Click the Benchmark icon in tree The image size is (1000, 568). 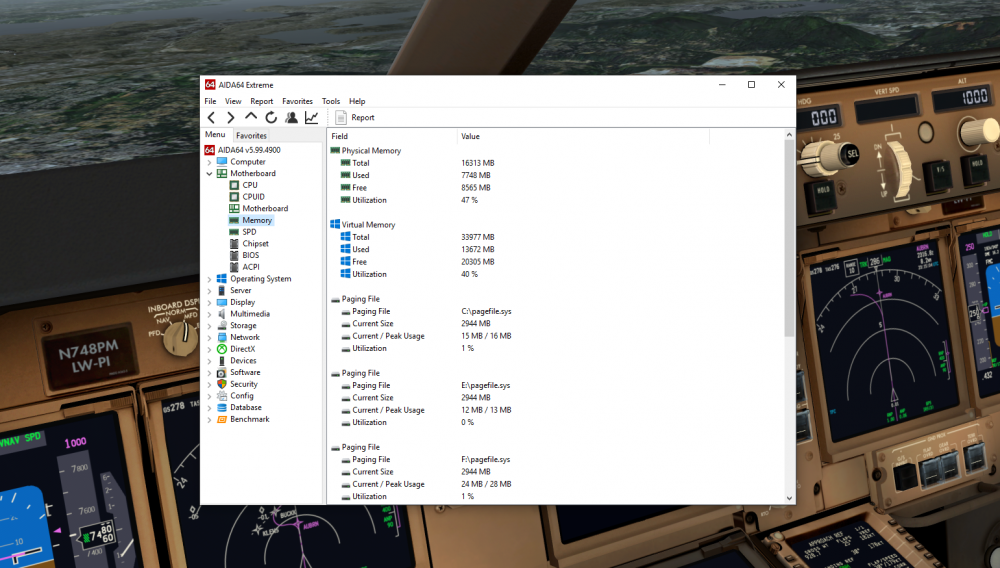click(222, 419)
